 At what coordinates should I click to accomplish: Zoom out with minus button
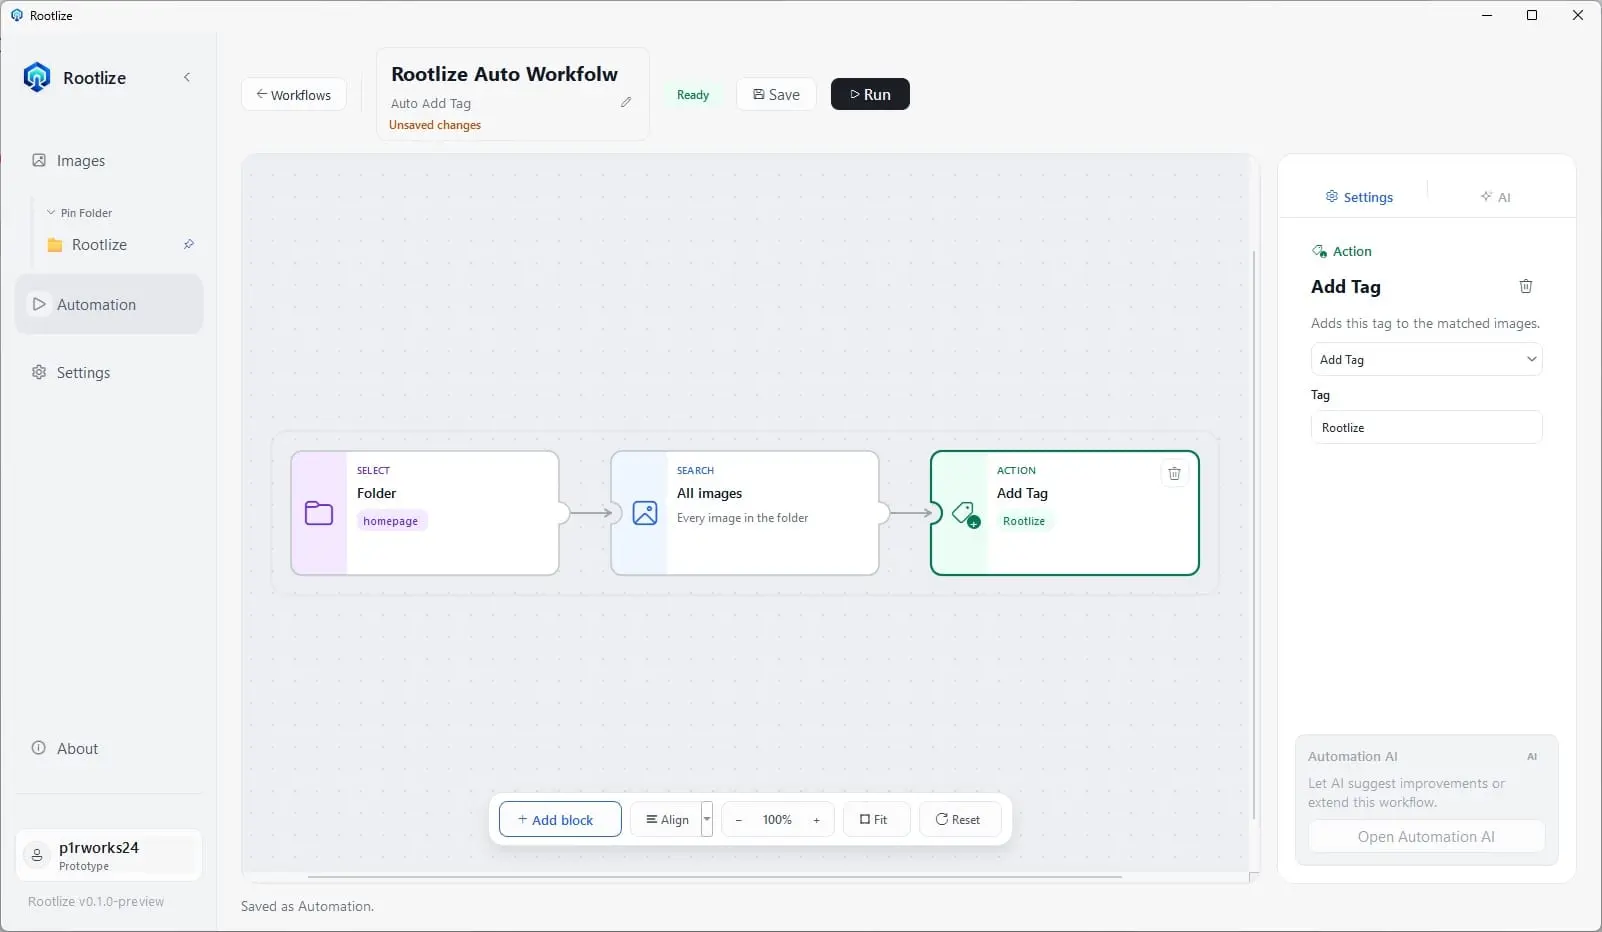738,820
